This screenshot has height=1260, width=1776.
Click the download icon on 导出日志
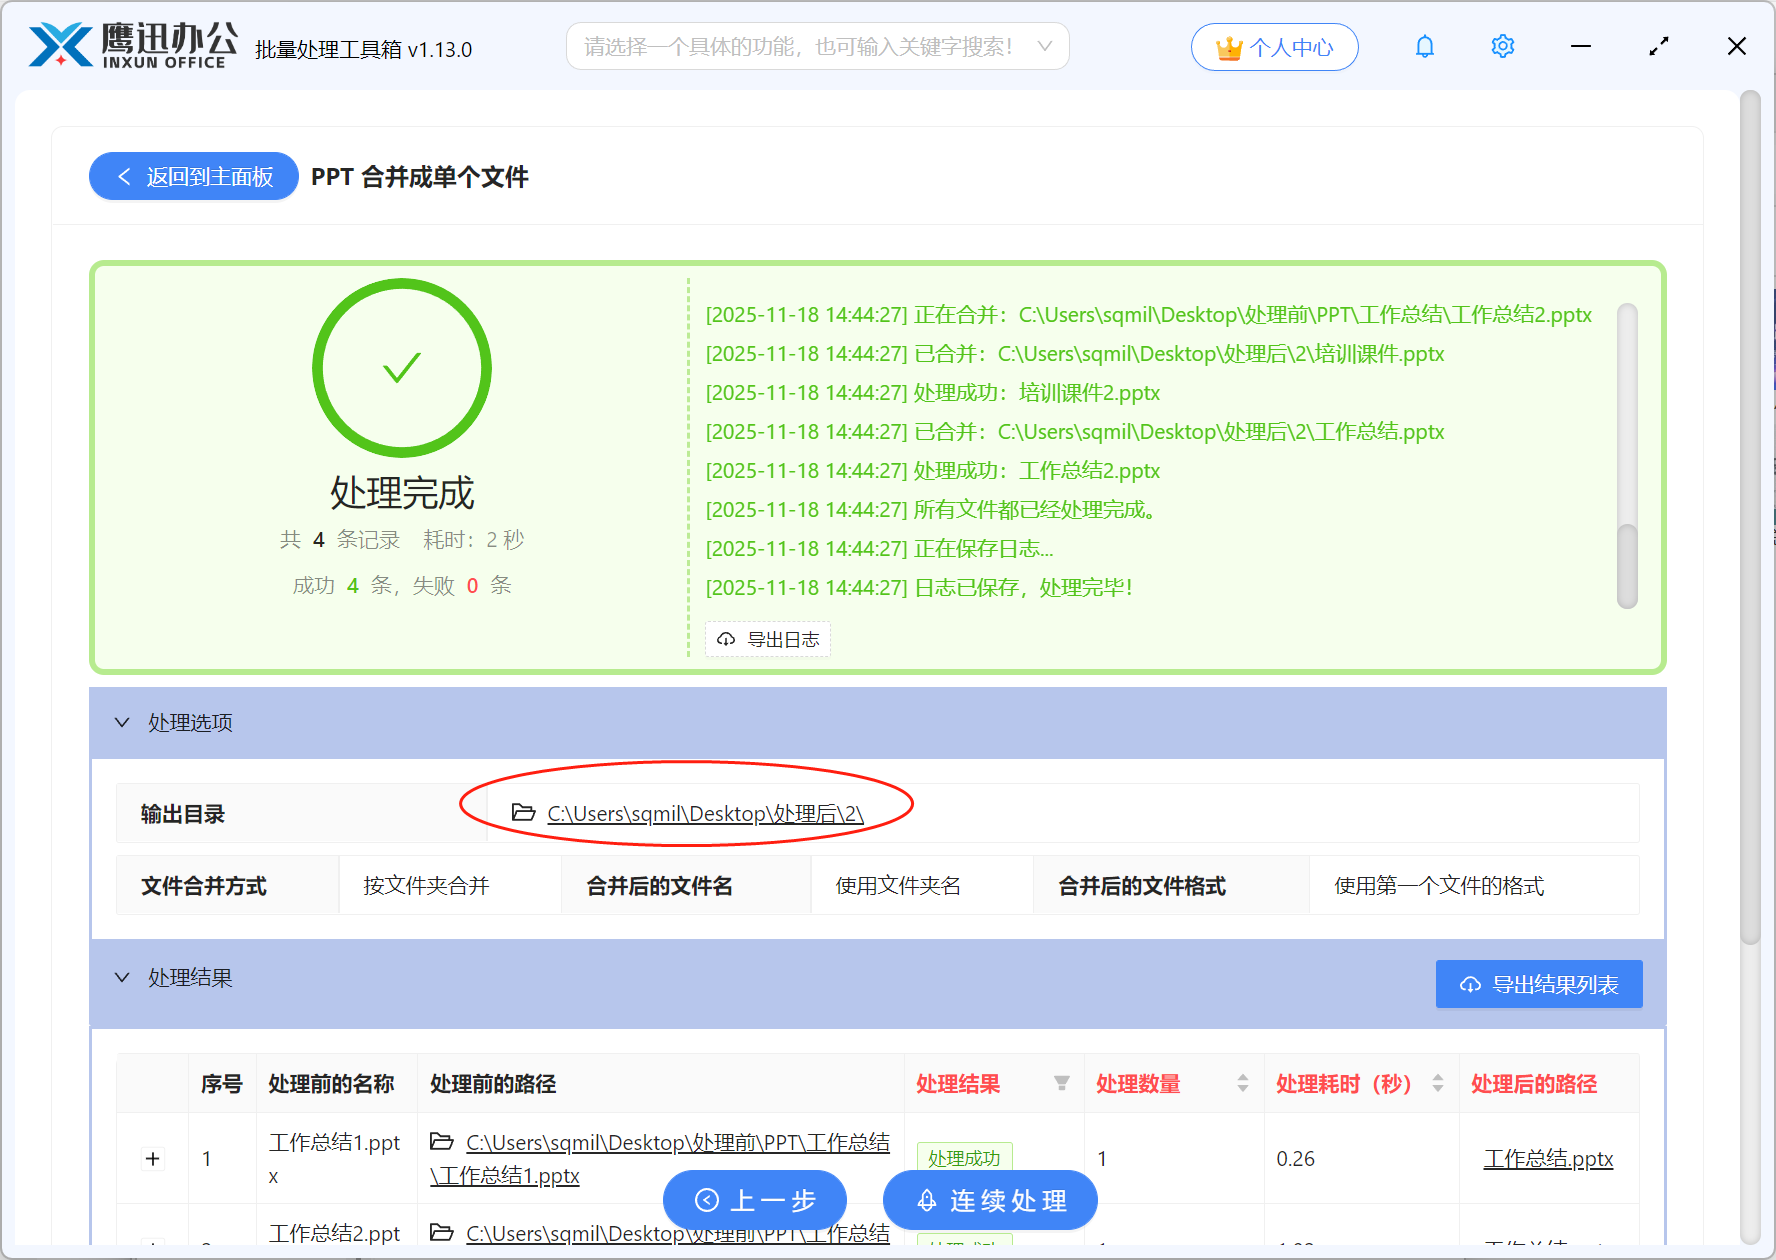click(726, 639)
